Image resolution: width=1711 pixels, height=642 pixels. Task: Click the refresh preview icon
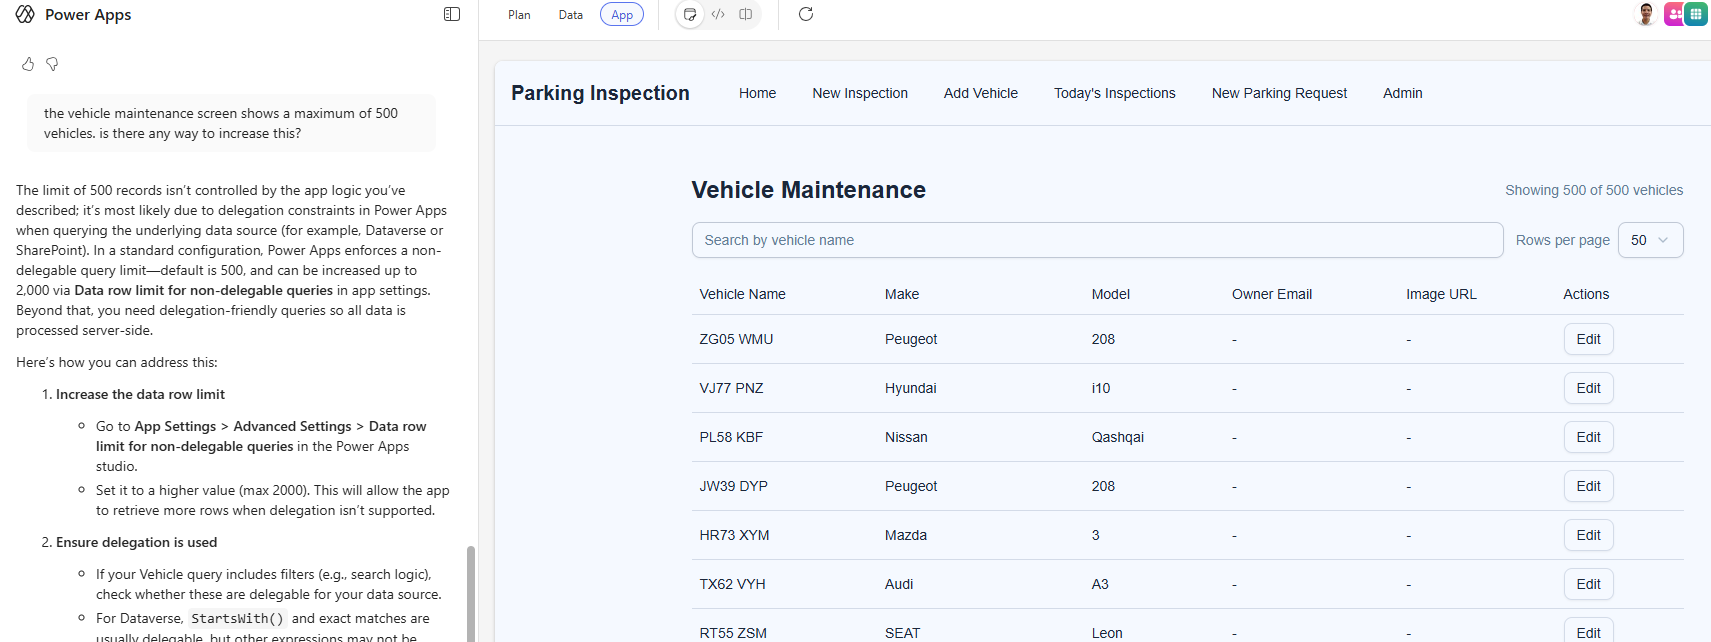coord(806,14)
